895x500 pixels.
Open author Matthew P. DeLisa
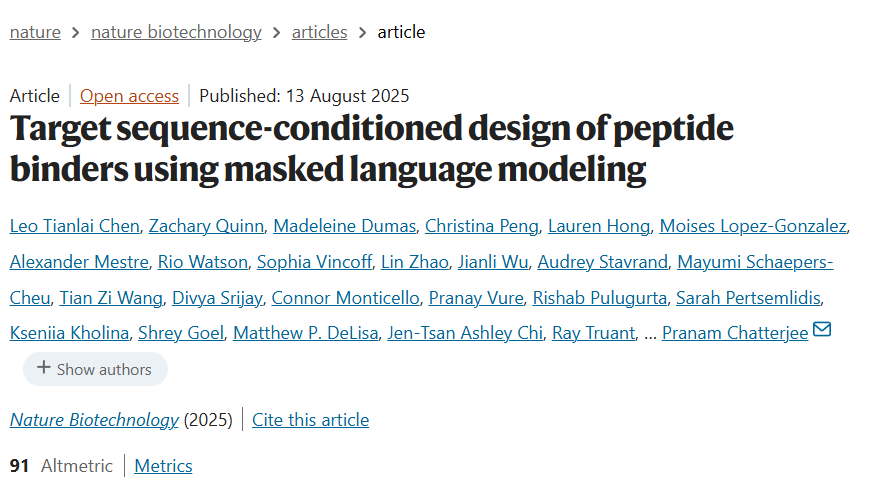(306, 333)
